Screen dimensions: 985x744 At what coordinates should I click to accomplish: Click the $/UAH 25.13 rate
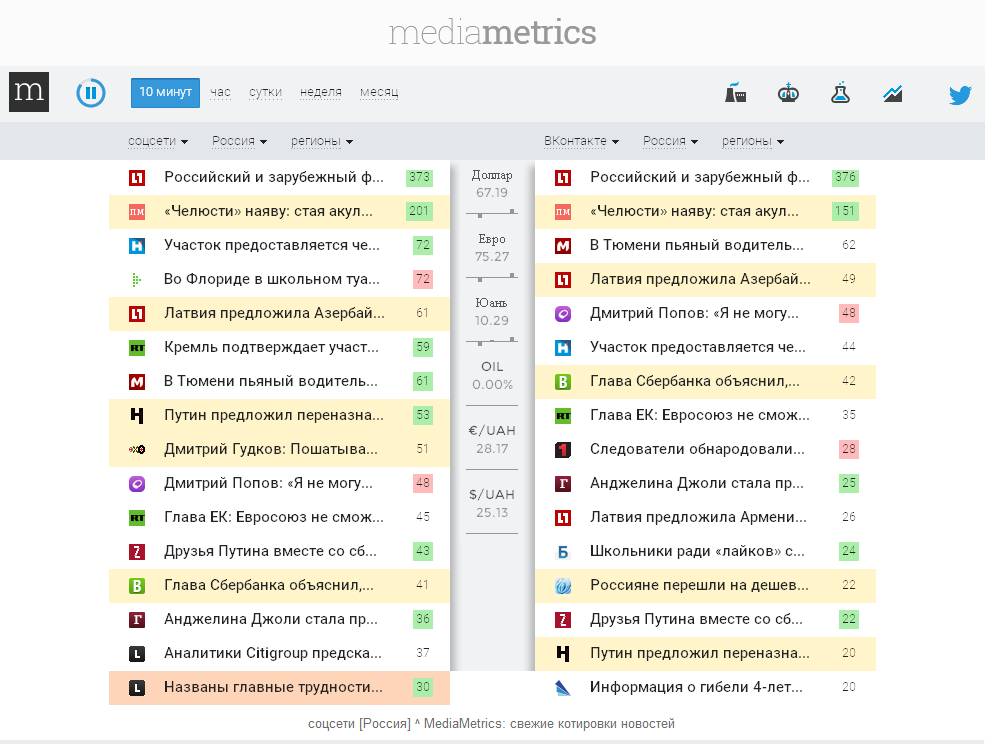(492, 503)
